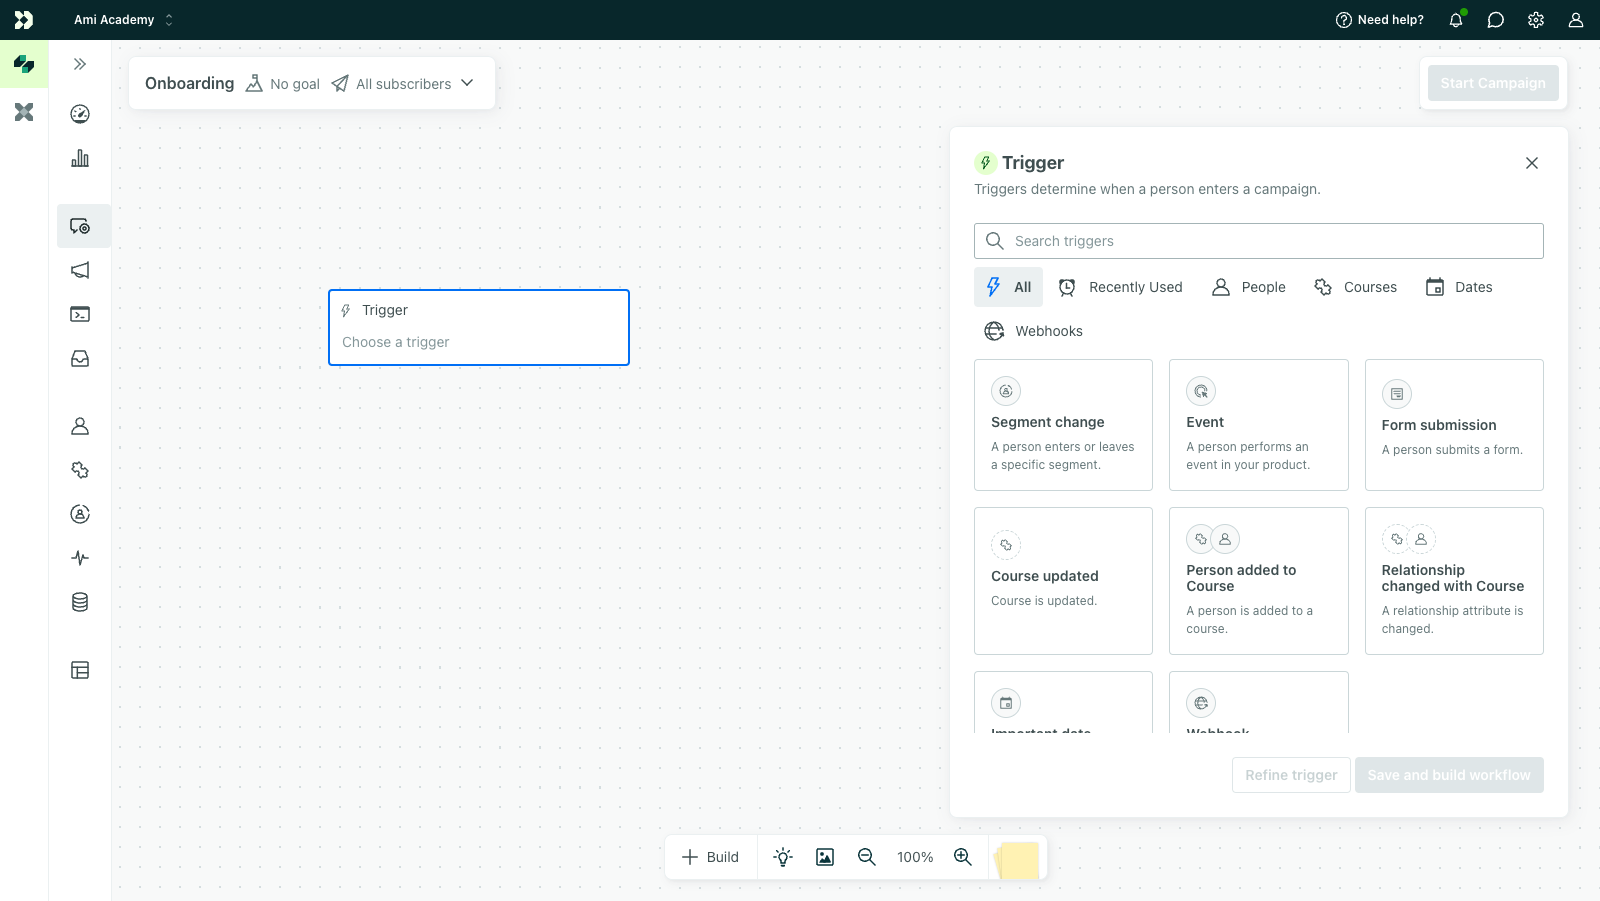Click the Customer.io logo in the top bar

click(24, 20)
